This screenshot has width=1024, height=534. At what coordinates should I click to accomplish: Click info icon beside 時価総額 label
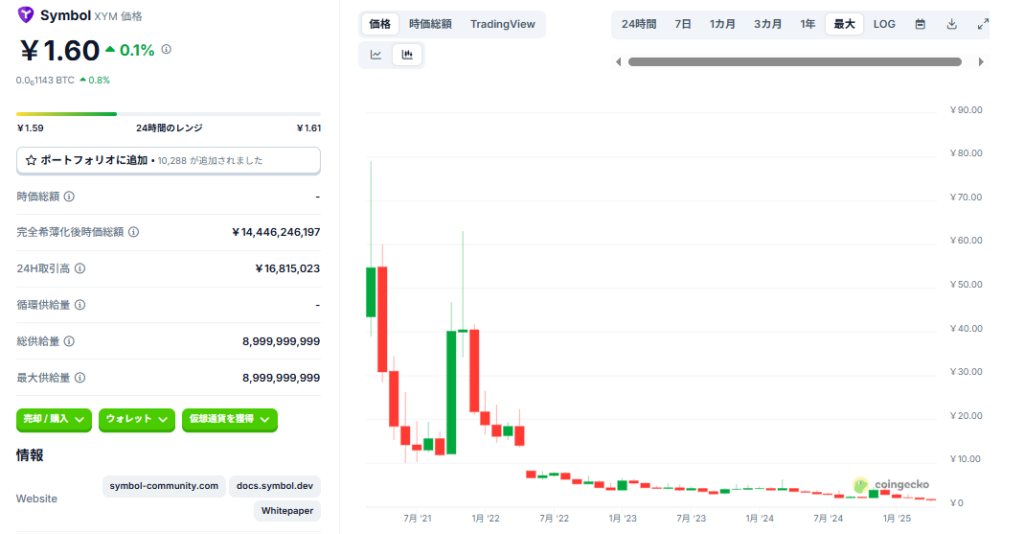(x=69, y=197)
